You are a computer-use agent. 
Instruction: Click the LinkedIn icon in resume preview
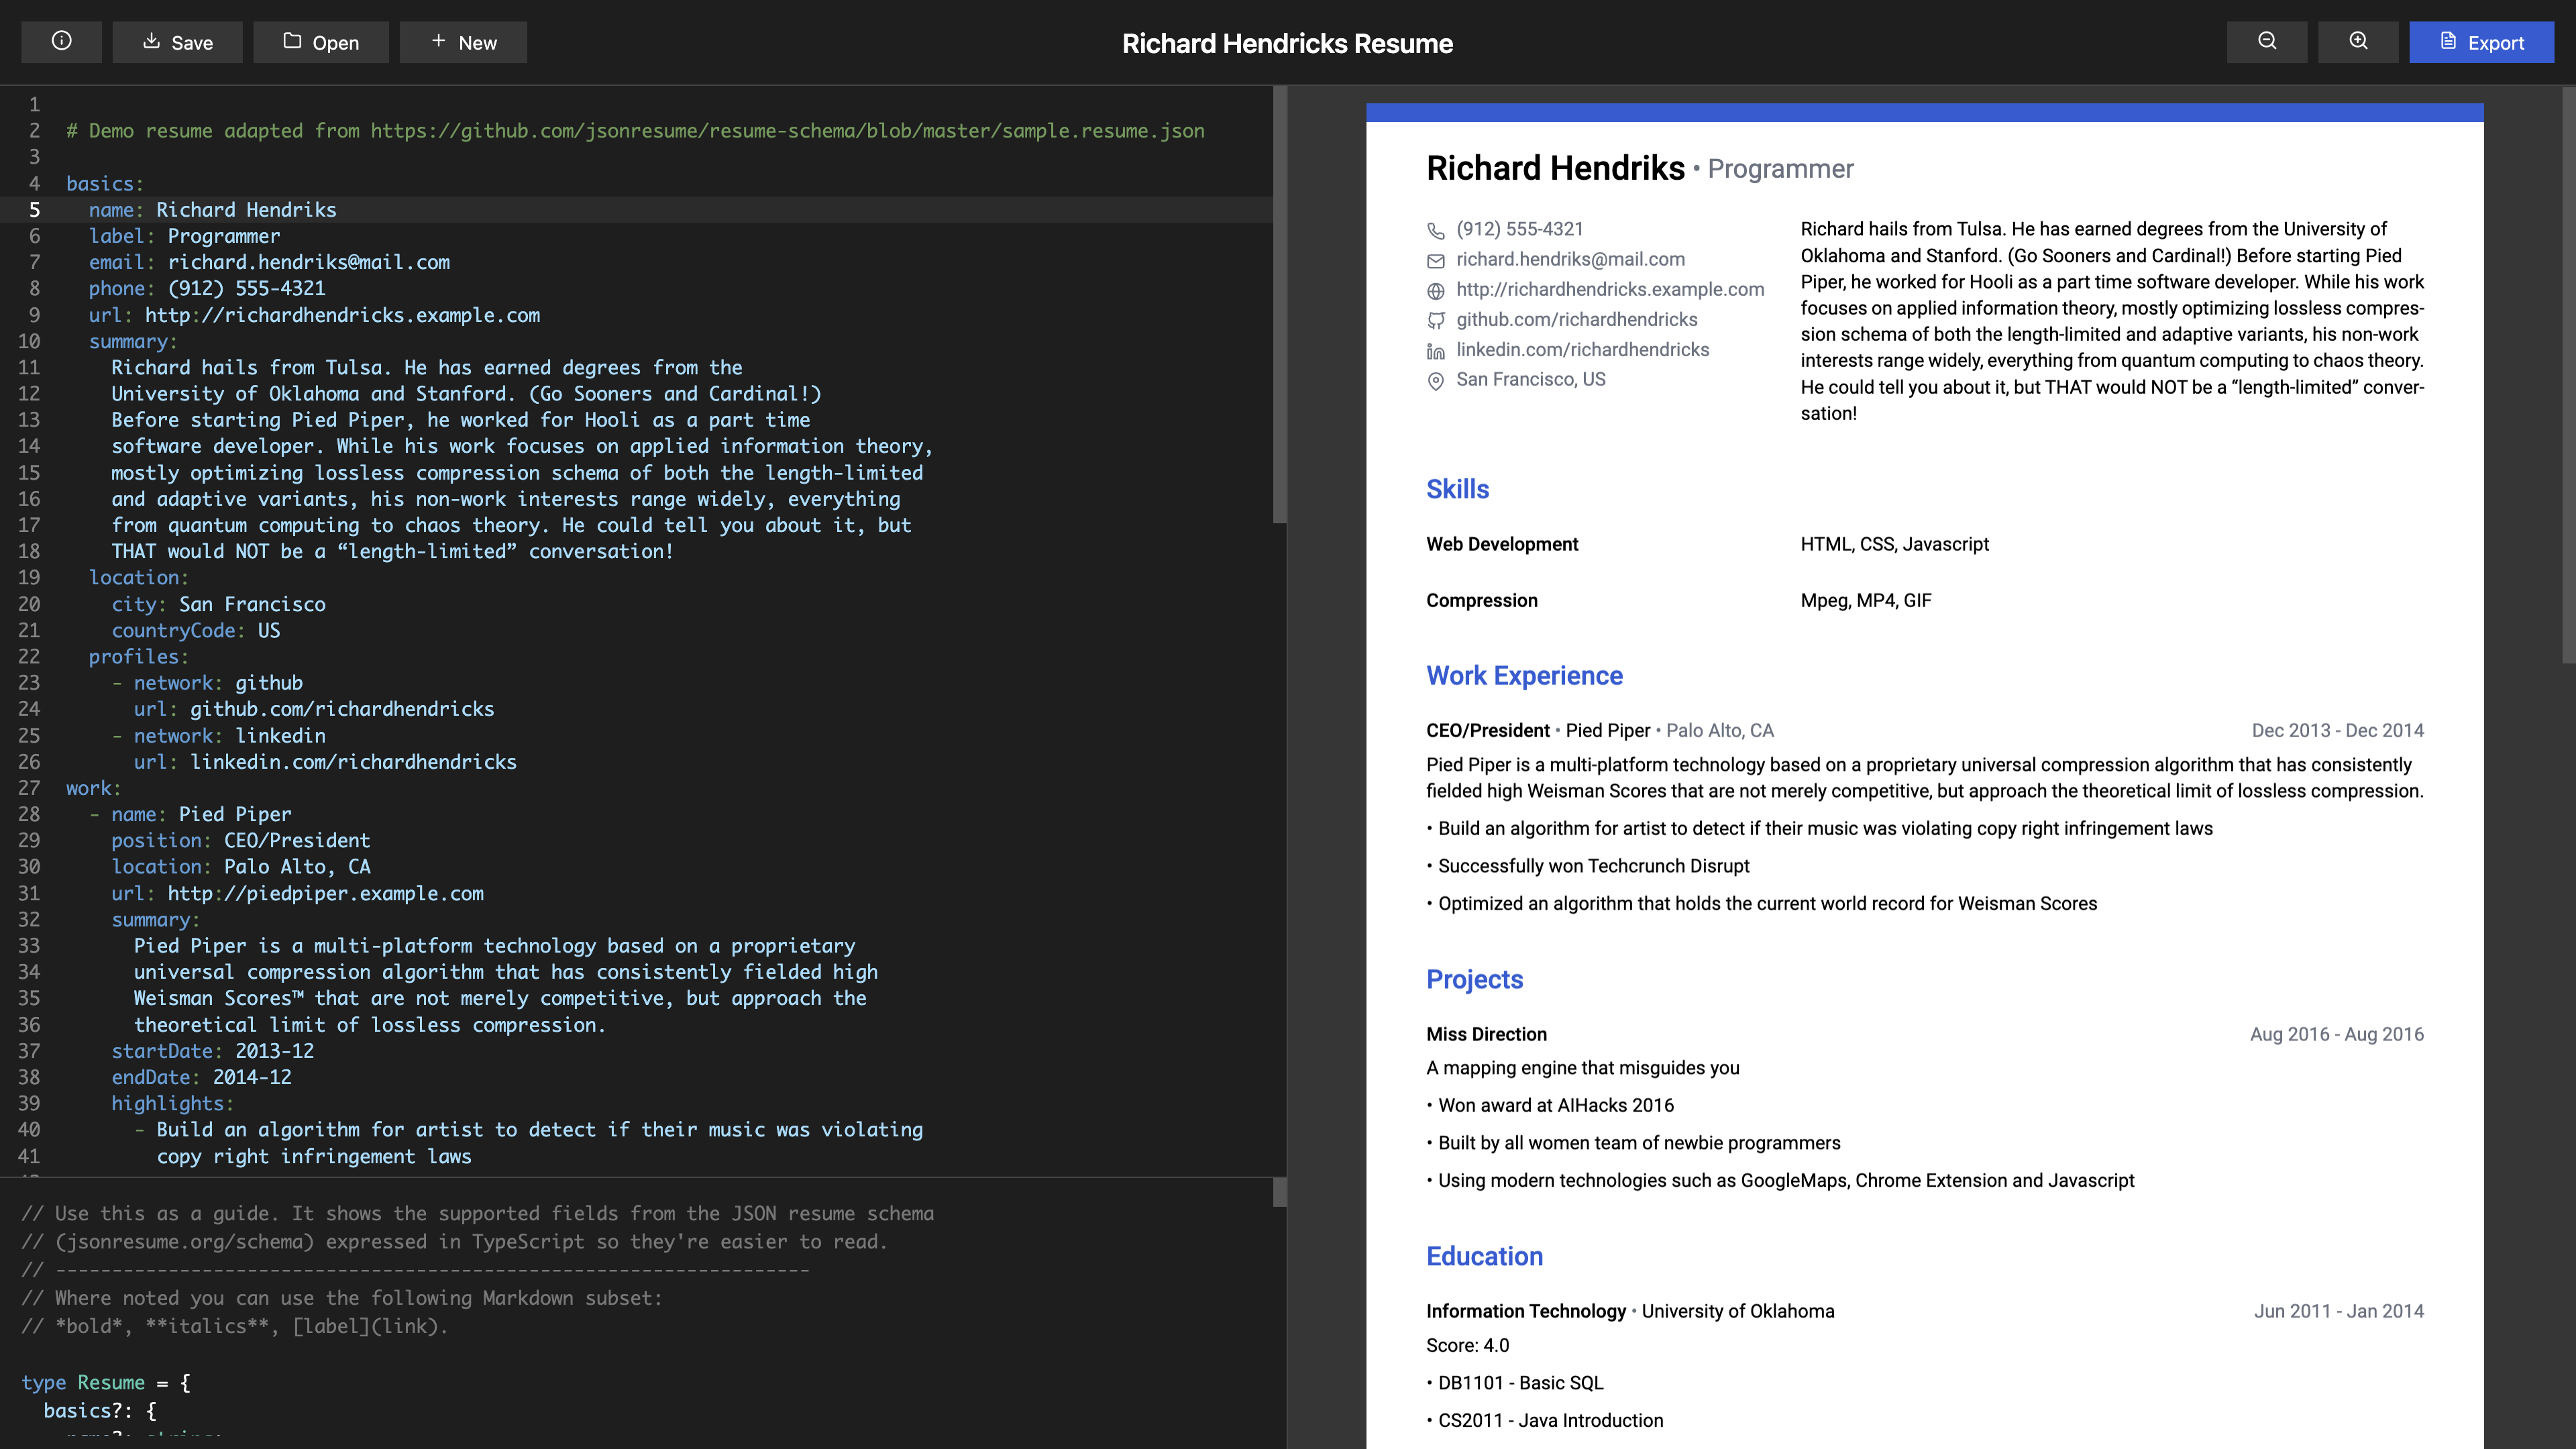pos(1435,351)
